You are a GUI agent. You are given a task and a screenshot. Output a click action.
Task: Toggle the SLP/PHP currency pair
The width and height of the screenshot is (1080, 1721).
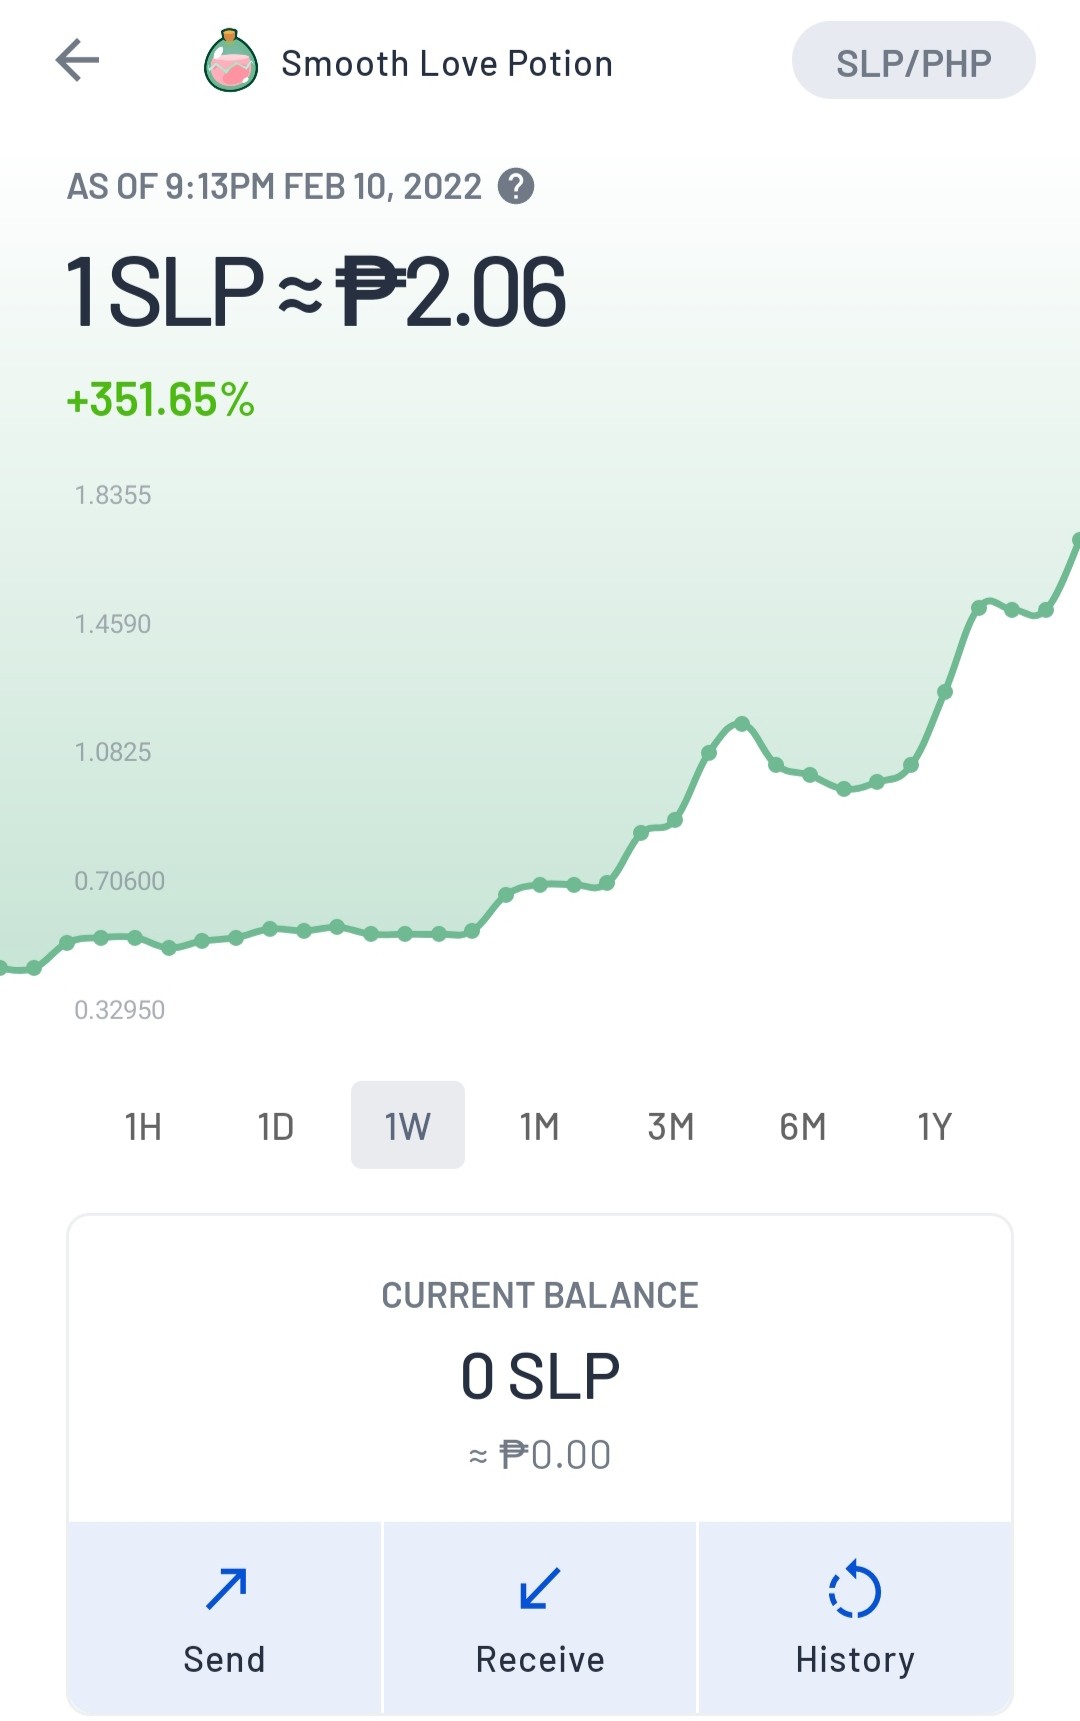pyautogui.click(x=913, y=60)
